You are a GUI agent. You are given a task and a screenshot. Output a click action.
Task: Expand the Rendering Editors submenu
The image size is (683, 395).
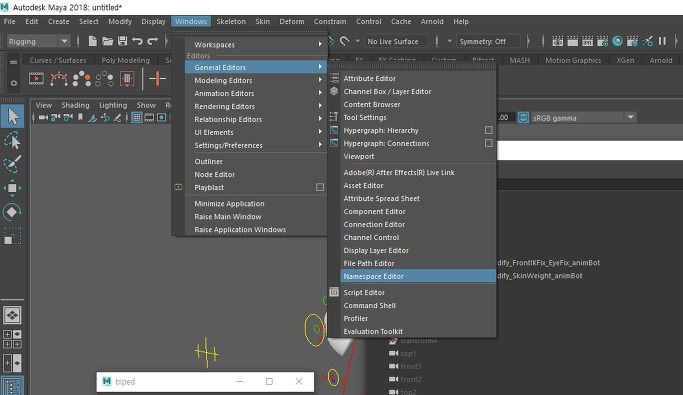tap(256, 106)
